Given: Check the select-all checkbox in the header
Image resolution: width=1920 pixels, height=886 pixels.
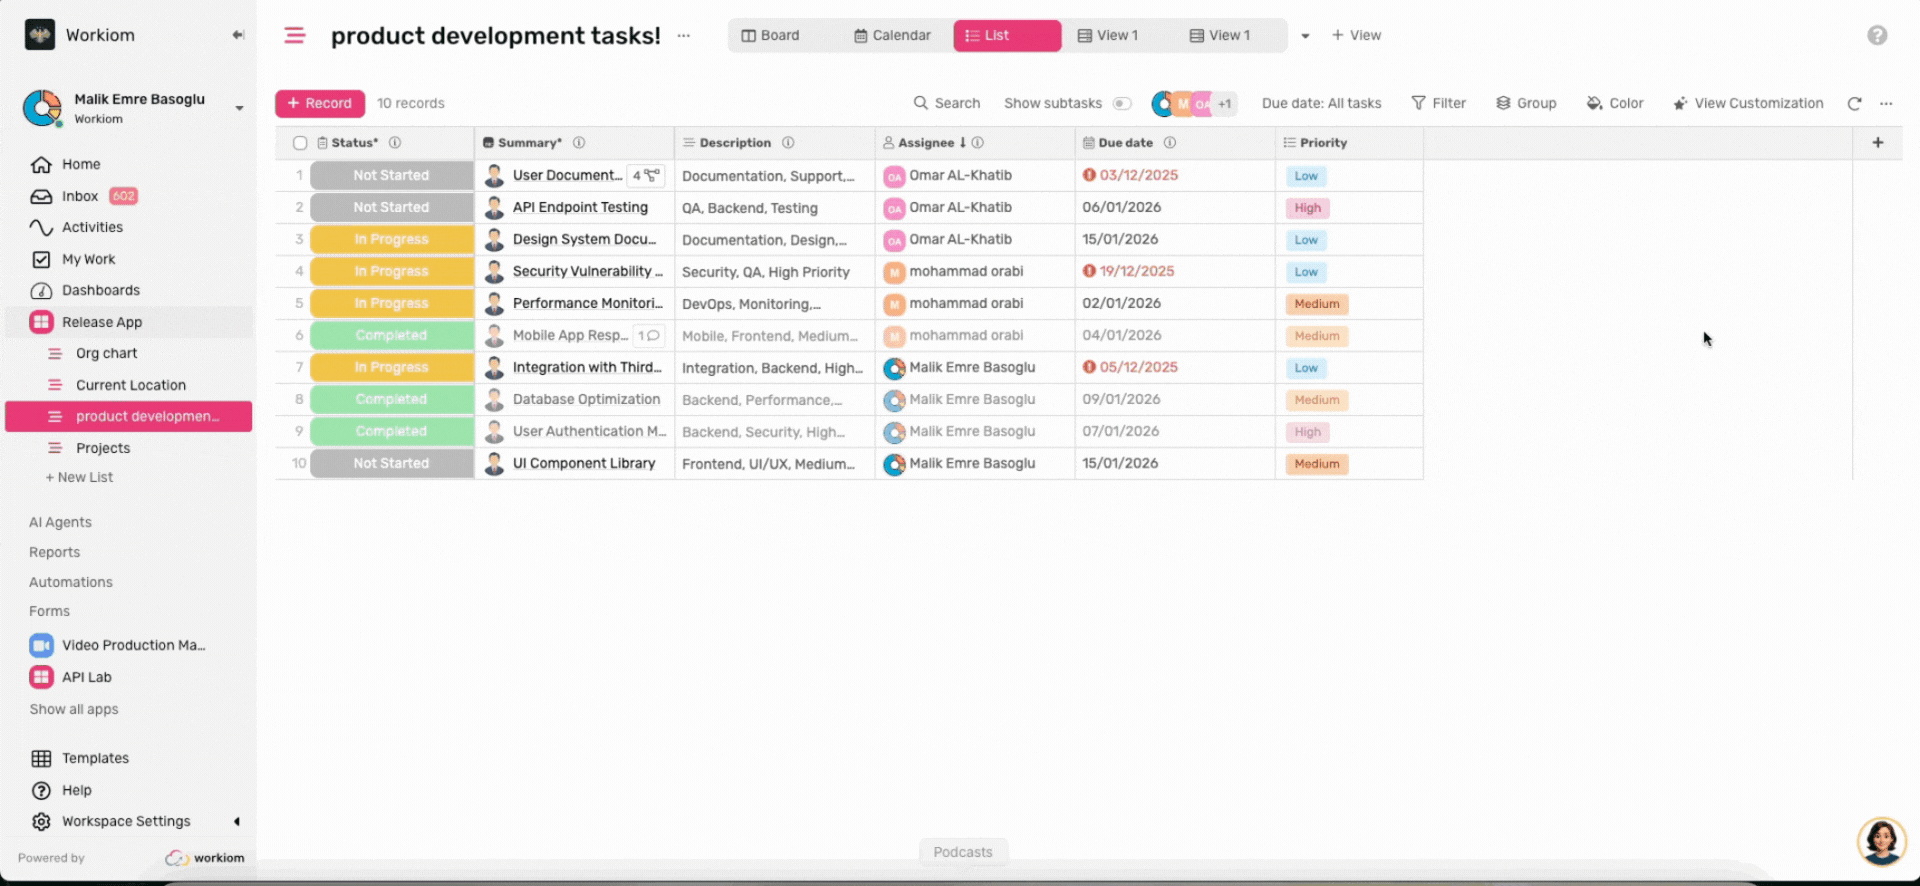Looking at the screenshot, I should [299, 143].
